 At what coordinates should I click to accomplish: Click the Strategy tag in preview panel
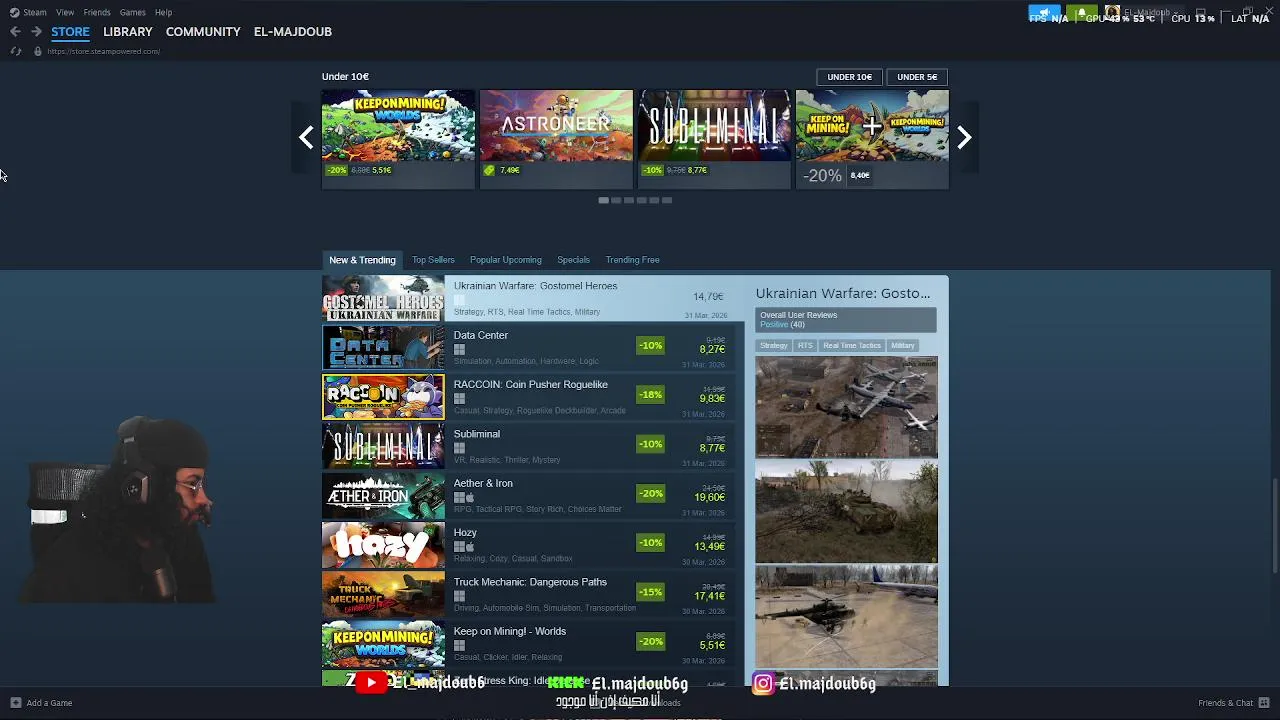point(773,346)
